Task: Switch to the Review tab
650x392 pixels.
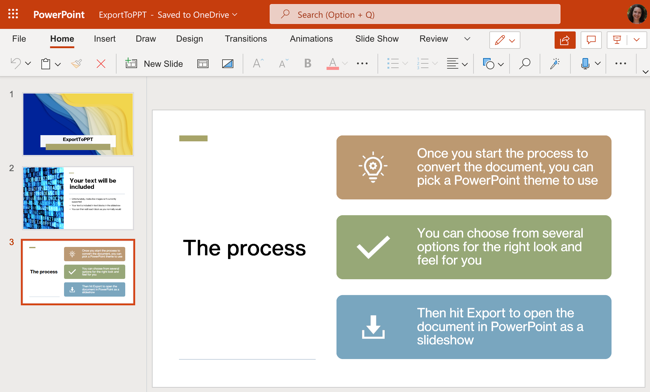Action: [434, 39]
